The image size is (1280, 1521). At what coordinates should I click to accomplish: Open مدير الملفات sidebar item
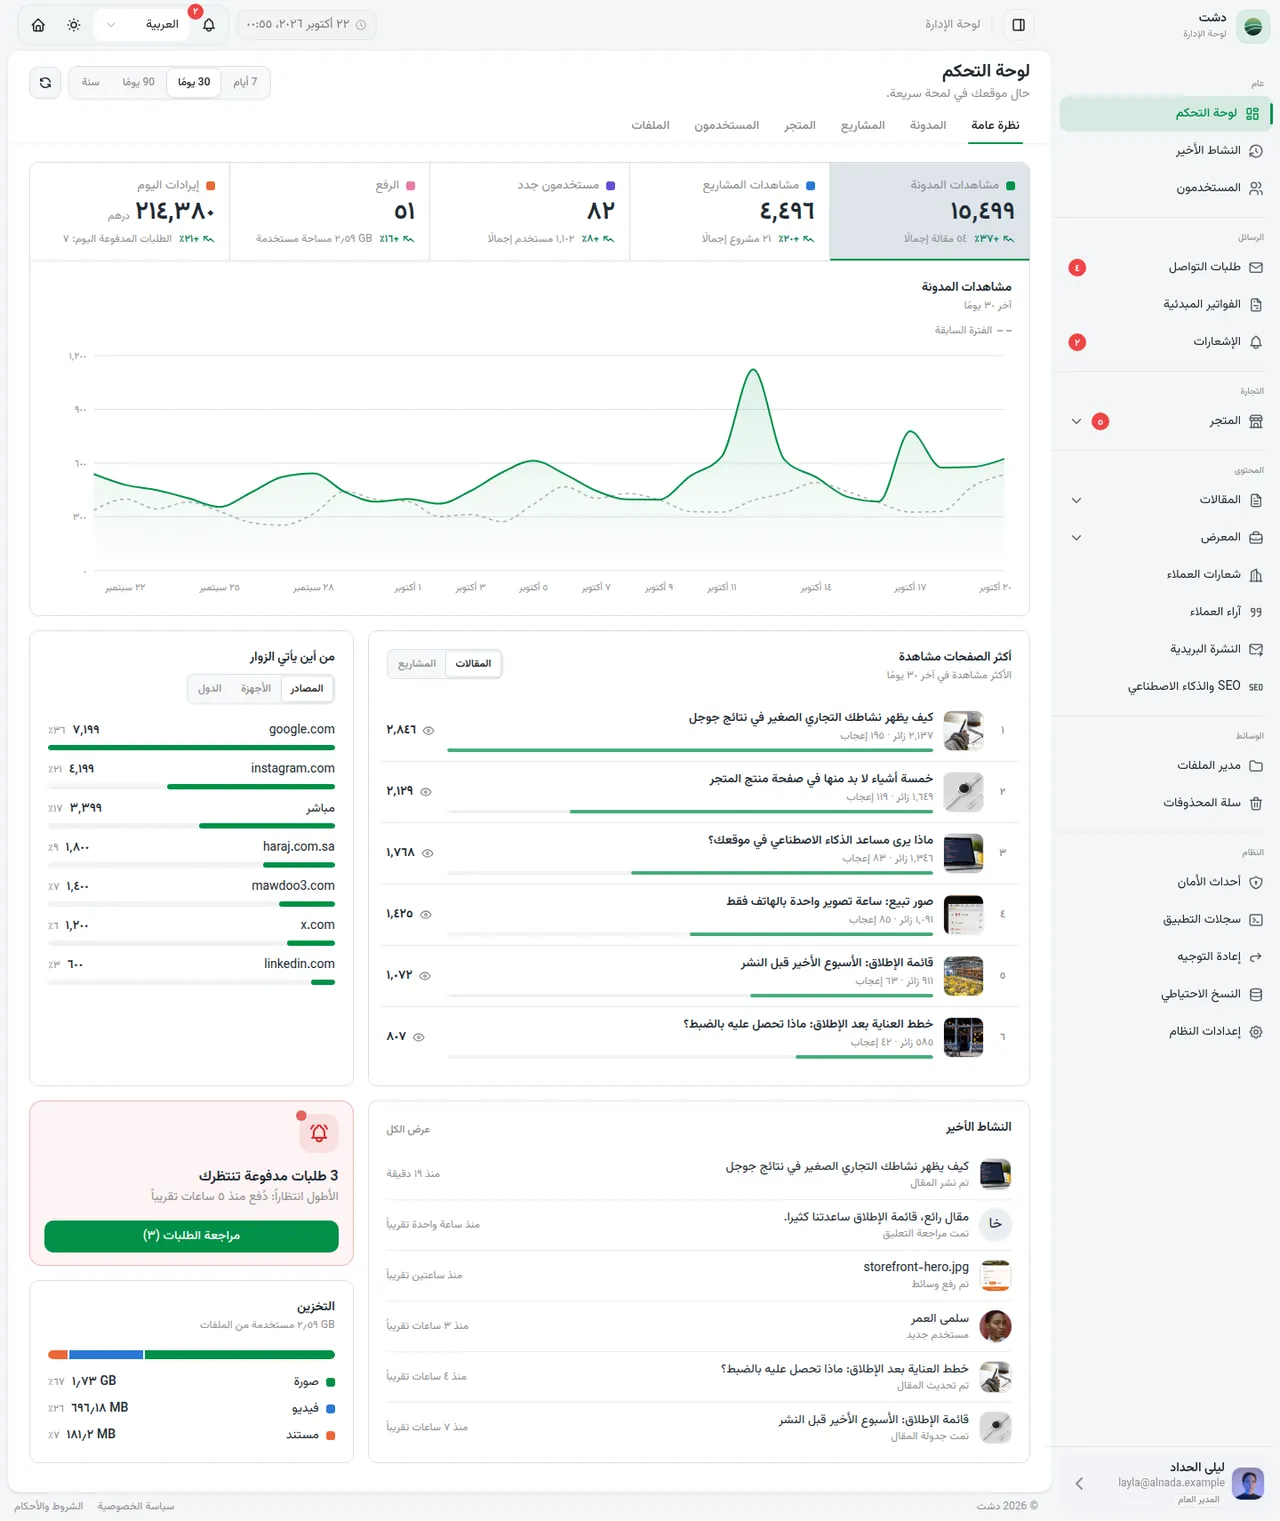(1166, 766)
